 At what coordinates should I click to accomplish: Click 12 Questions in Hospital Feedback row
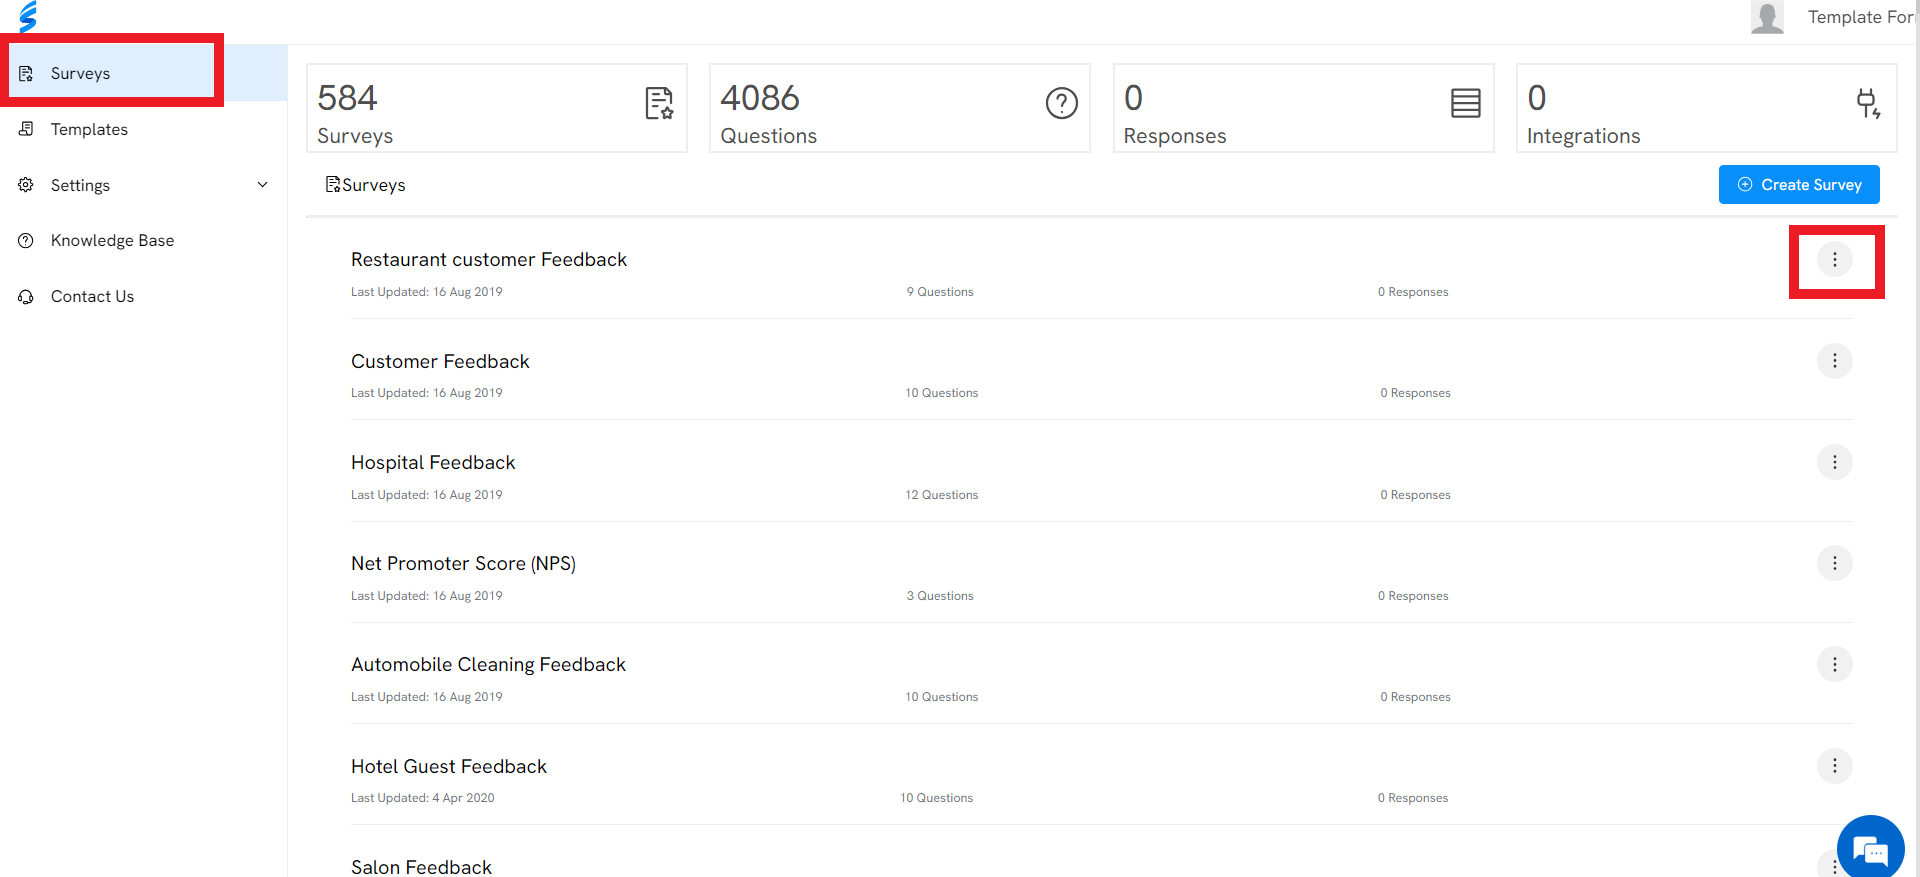pyautogui.click(x=942, y=495)
